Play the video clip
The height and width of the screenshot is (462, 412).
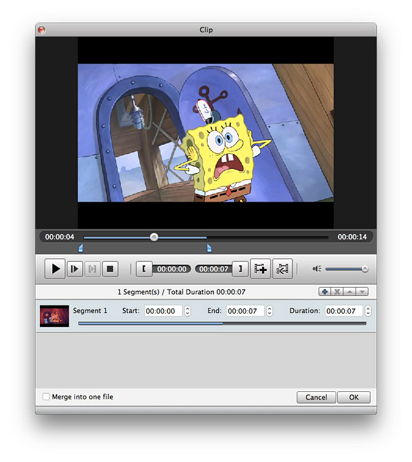[x=55, y=268]
